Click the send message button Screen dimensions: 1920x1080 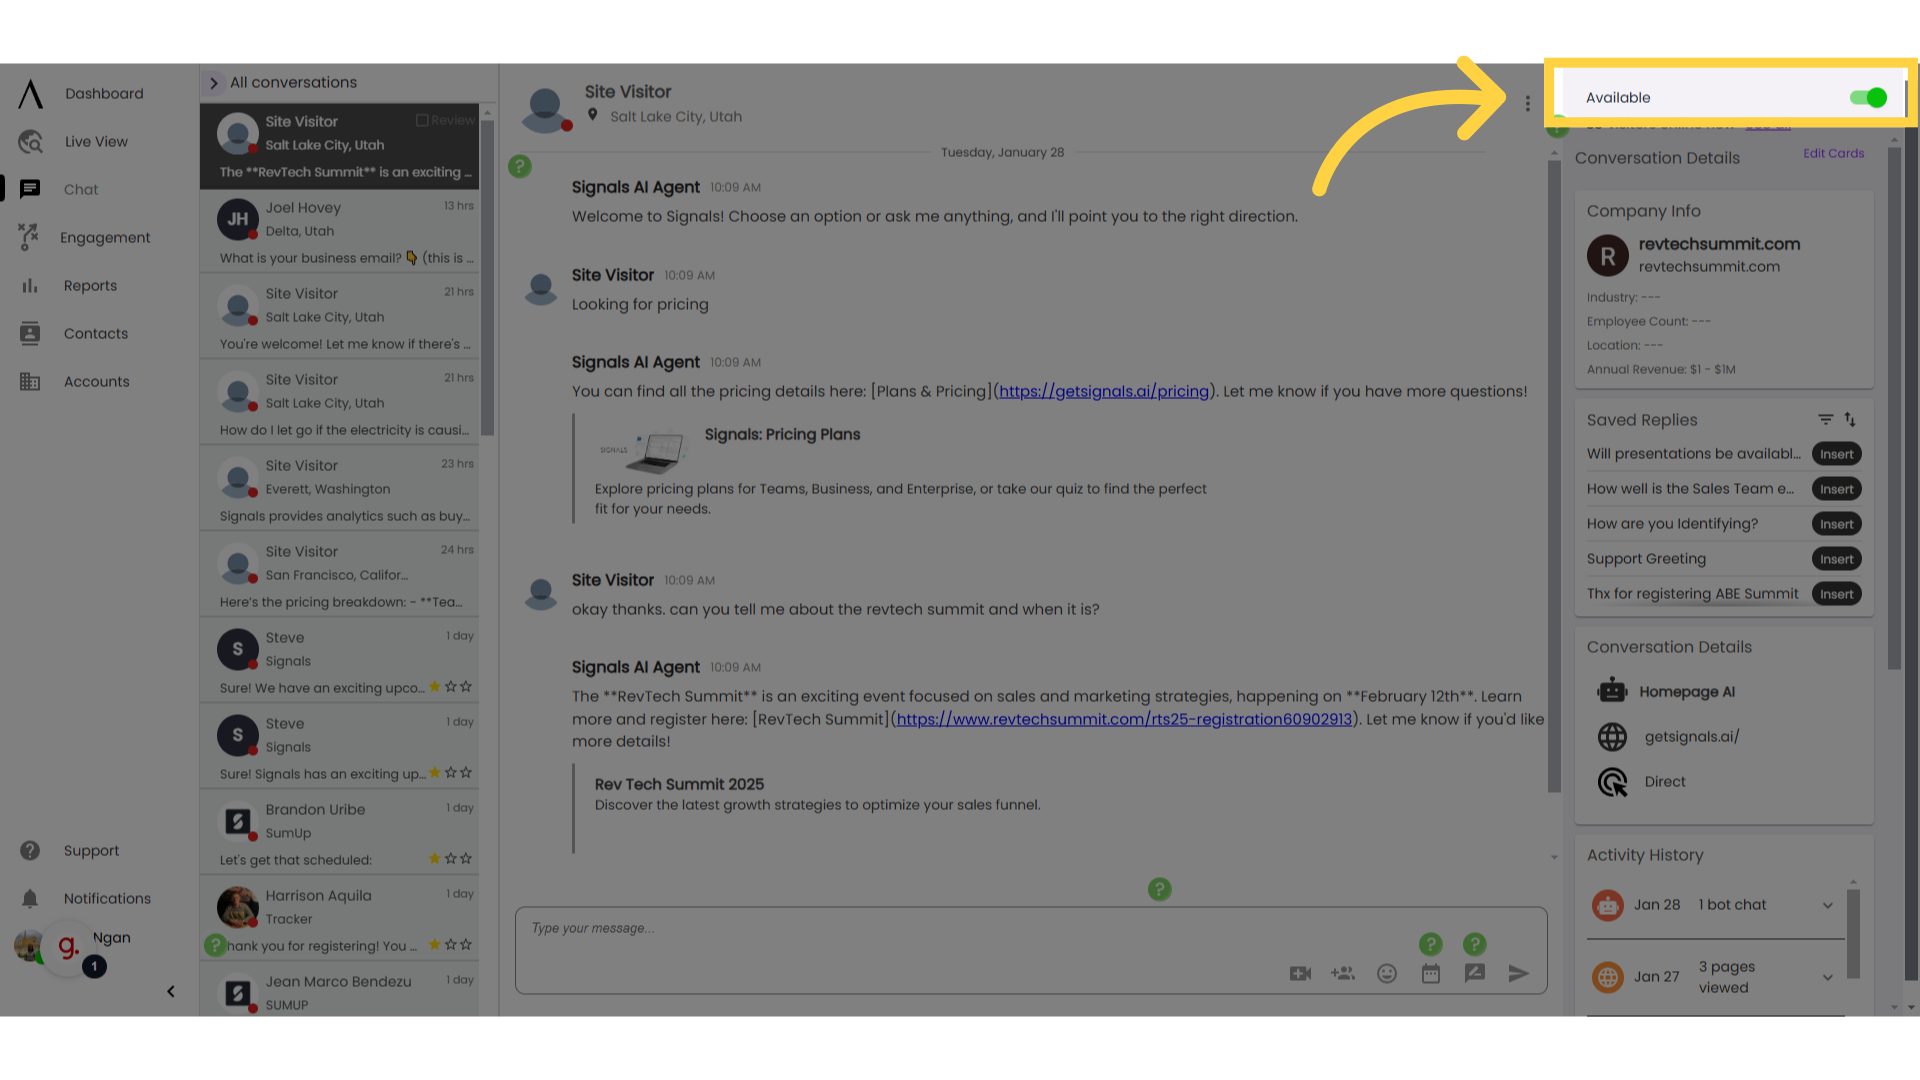[x=1519, y=973]
